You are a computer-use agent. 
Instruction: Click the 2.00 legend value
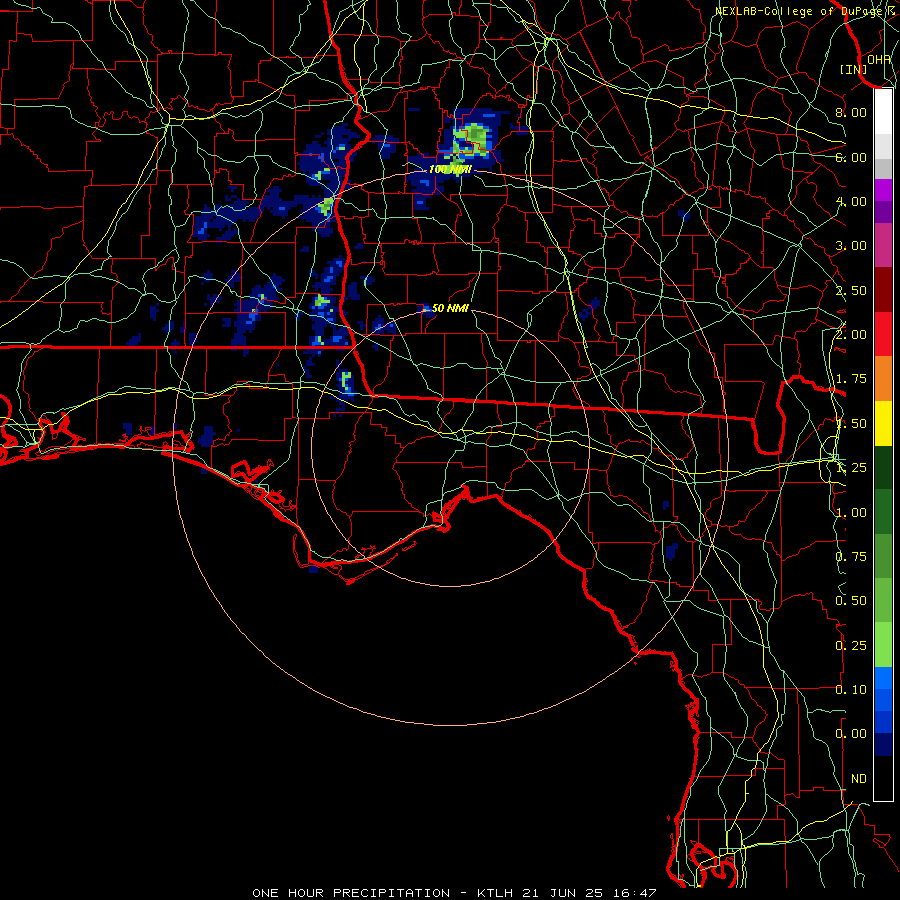coord(851,335)
